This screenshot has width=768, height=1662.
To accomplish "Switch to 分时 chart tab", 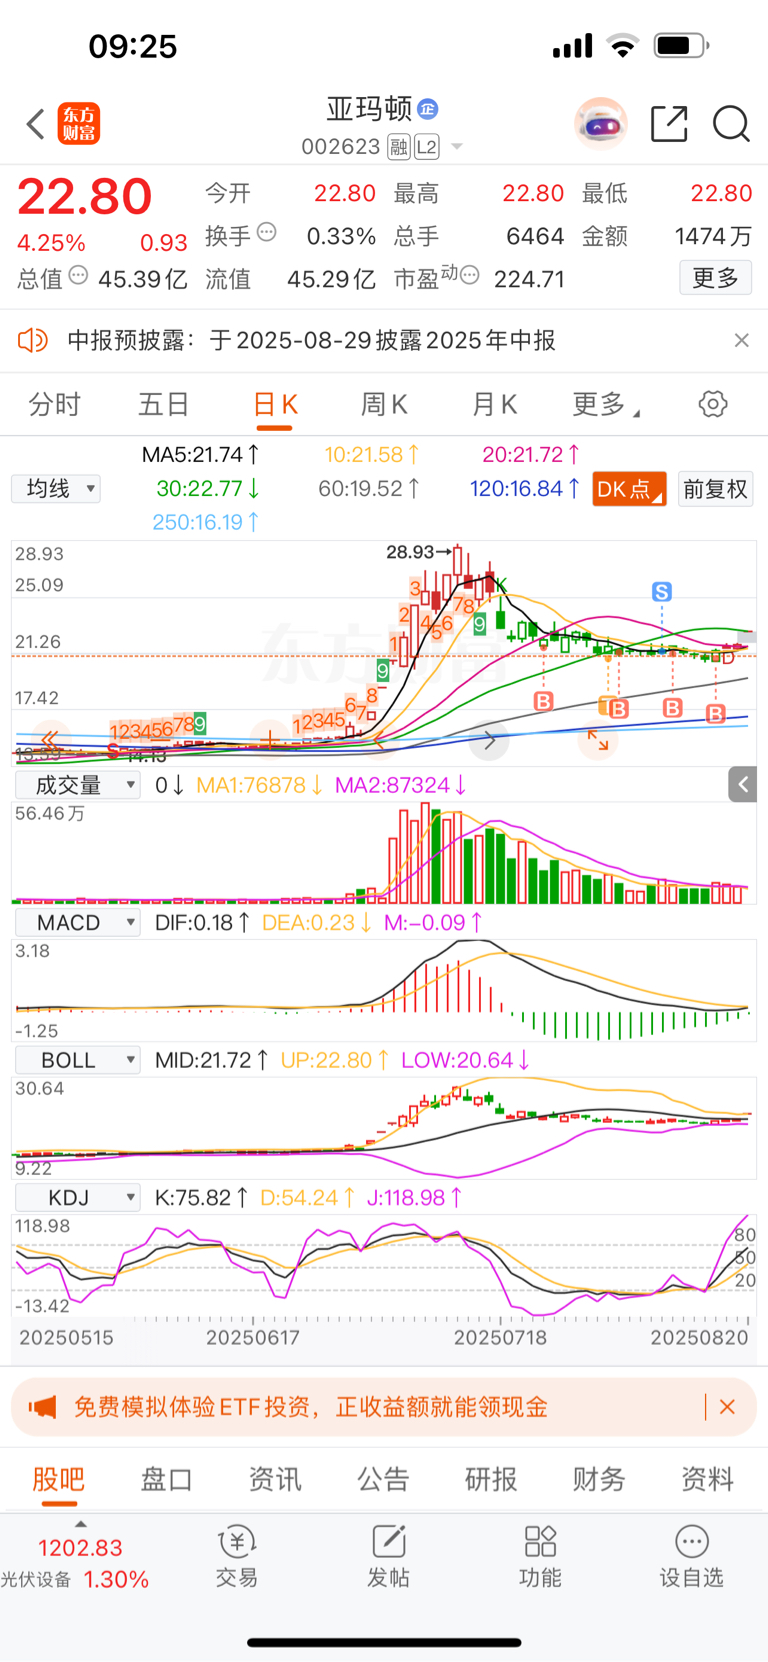I will 54,404.
